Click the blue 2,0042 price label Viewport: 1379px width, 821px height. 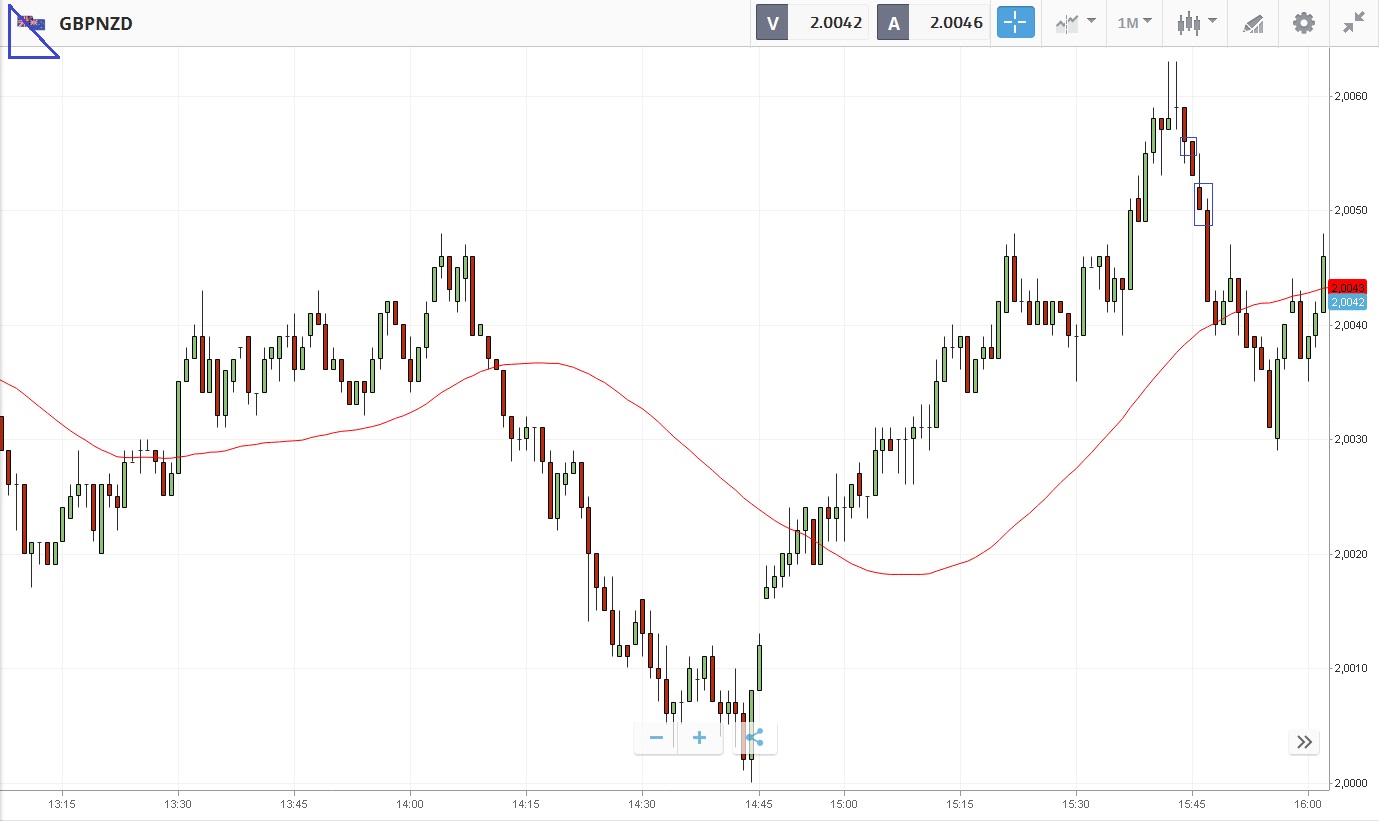click(1348, 302)
